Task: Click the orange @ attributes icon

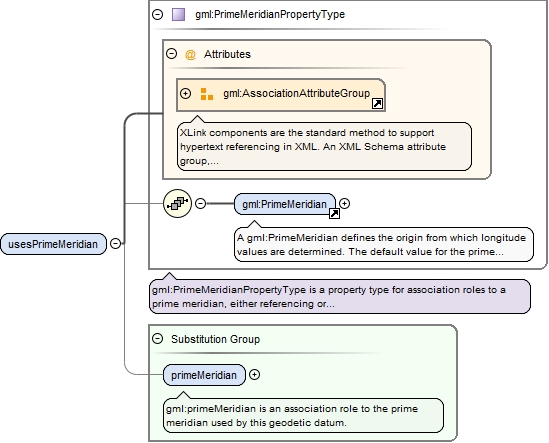Action: 190,55
